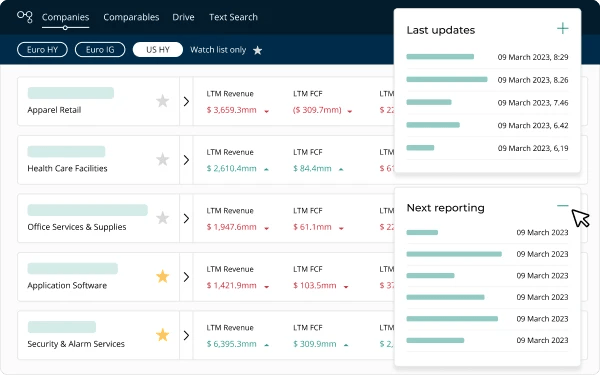Click the Office Services & Supplies label
Viewport: 600px width, 375px height.
point(77,227)
